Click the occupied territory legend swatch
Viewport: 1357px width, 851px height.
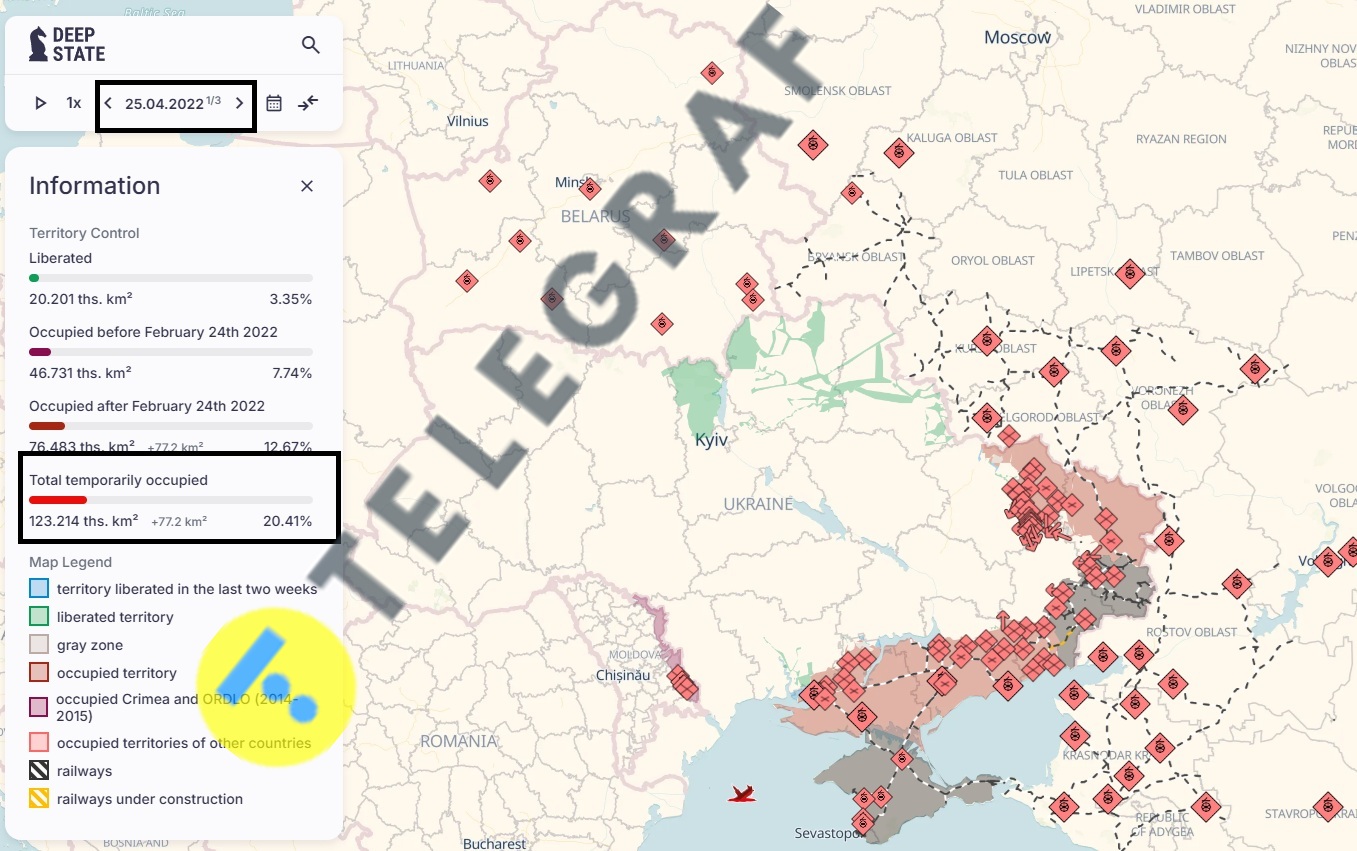[x=39, y=673]
